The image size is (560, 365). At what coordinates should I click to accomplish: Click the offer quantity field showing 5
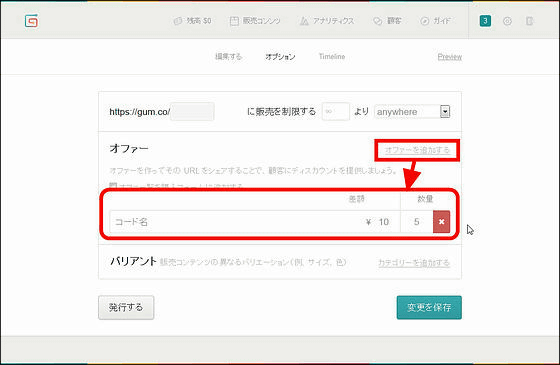(417, 222)
